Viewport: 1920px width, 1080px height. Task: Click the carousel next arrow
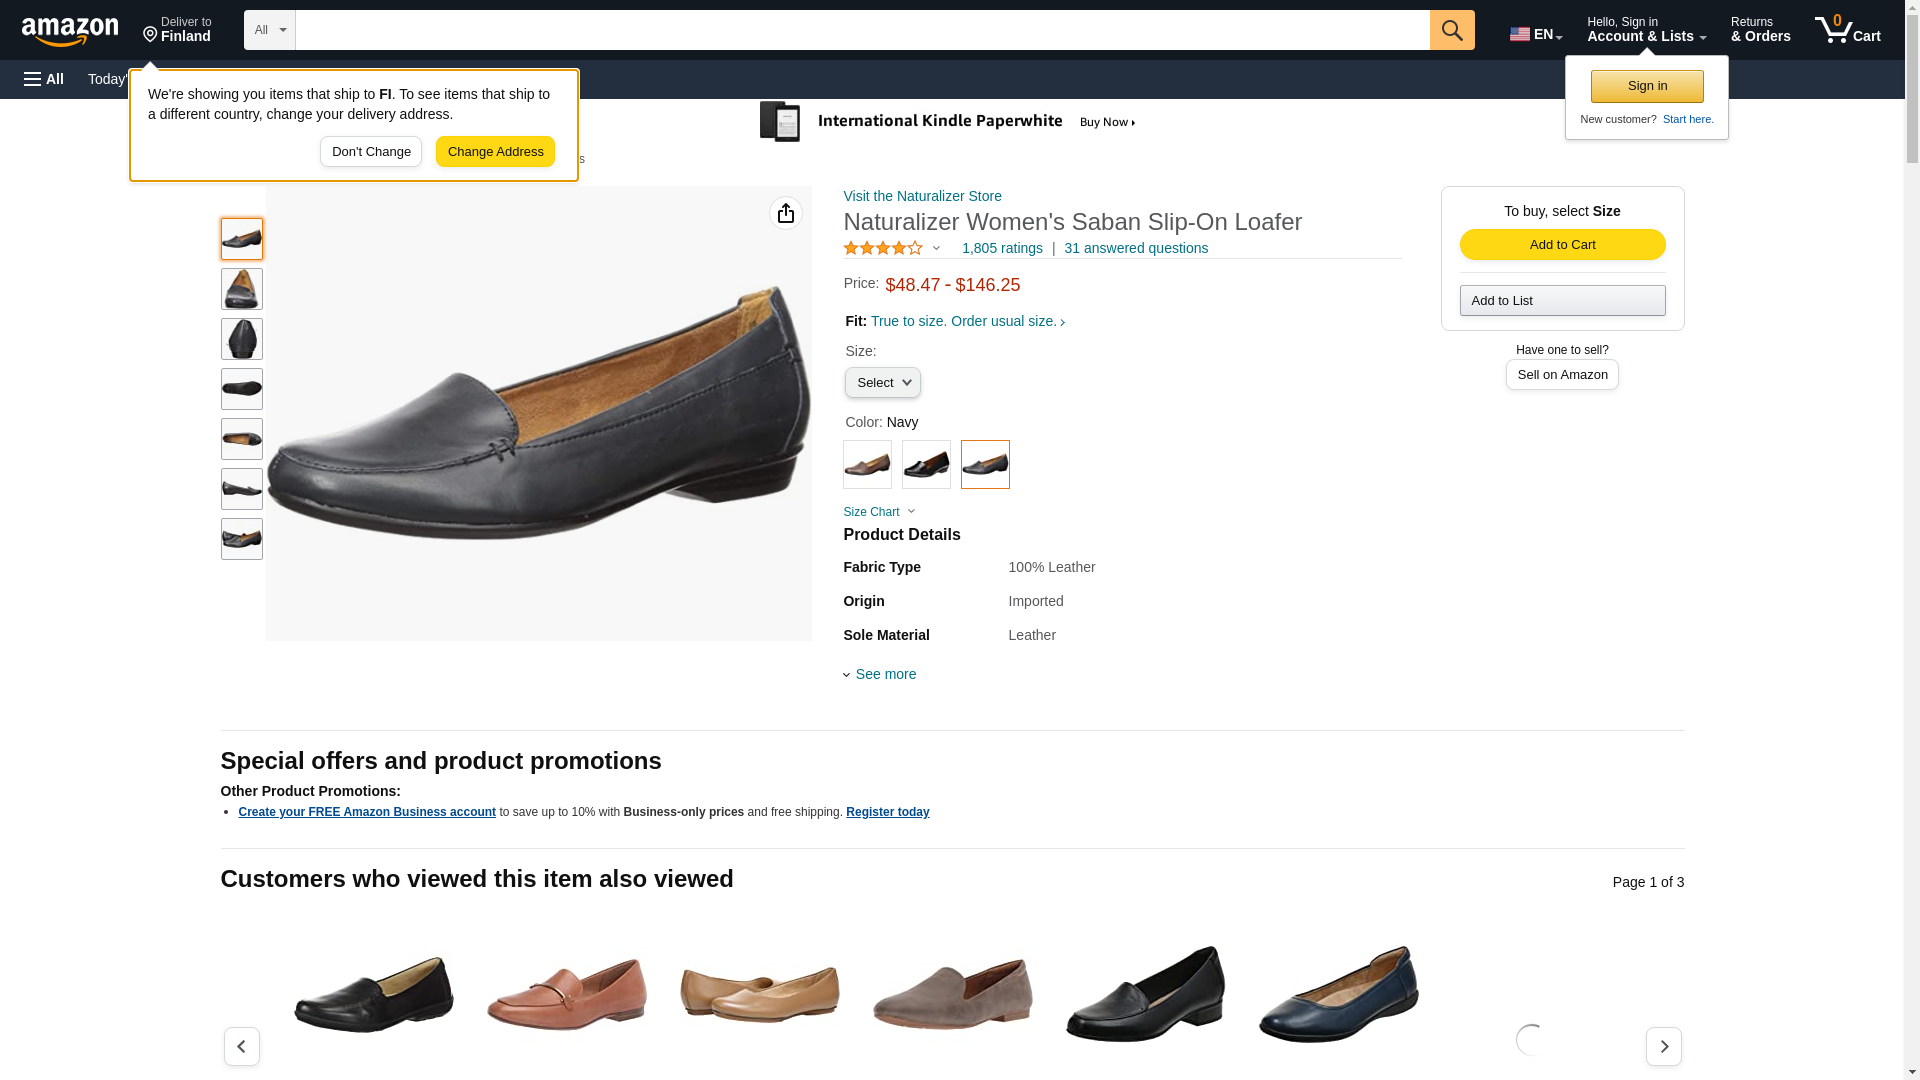(x=1663, y=1046)
